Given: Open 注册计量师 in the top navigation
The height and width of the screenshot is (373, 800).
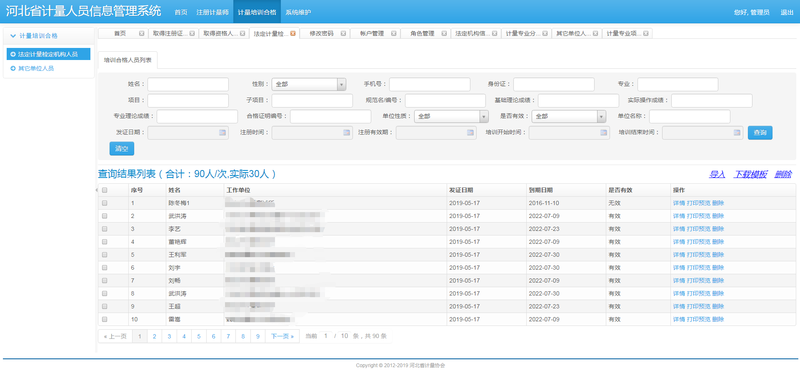Looking at the screenshot, I should click(x=212, y=12).
